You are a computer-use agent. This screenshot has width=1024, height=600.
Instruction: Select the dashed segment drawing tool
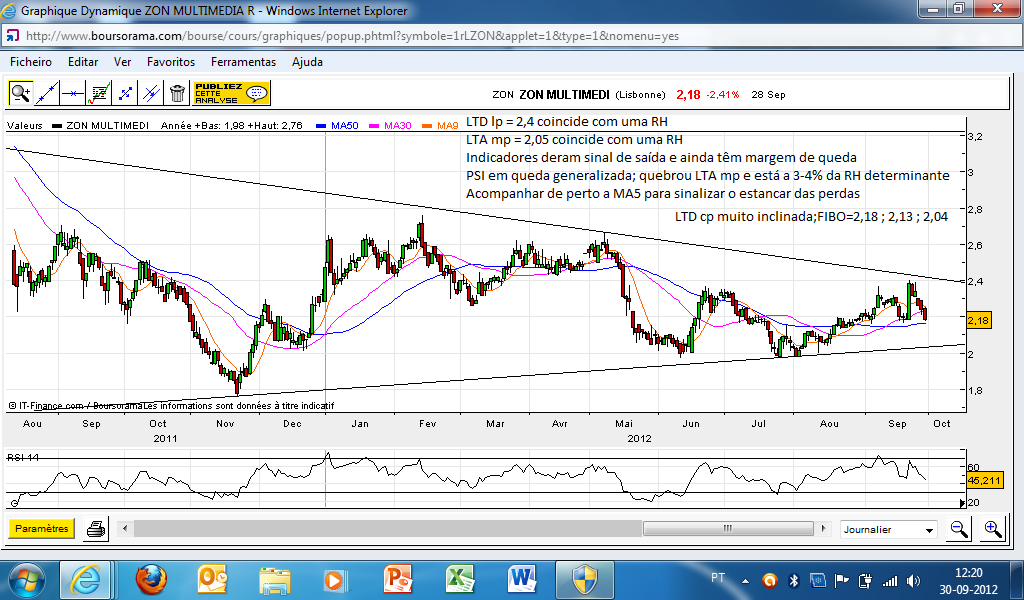coord(125,93)
